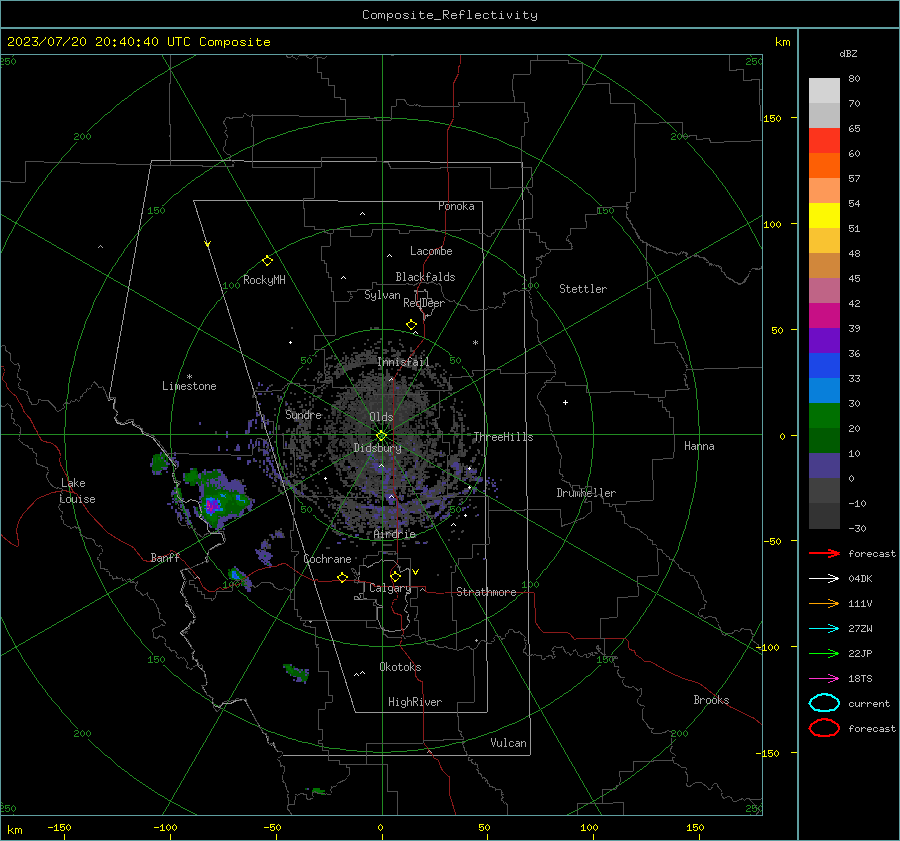This screenshot has width=900, height=841.
Task: Click the Okotoks city label
Action: [x=400, y=667]
